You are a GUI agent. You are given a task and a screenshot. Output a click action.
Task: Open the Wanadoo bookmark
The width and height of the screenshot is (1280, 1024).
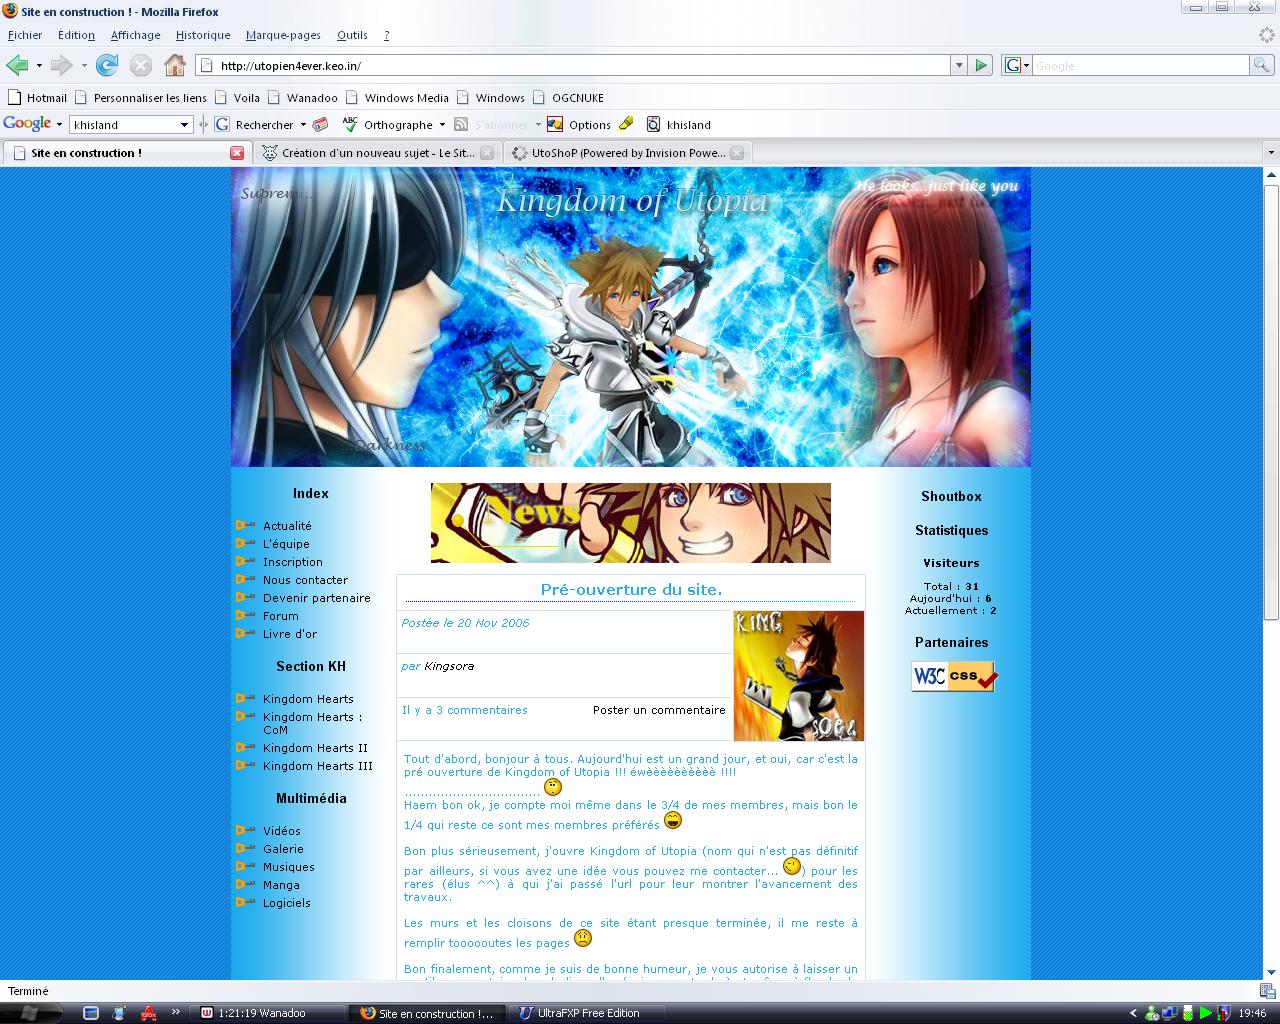pyautogui.click(x=302, y=98)
